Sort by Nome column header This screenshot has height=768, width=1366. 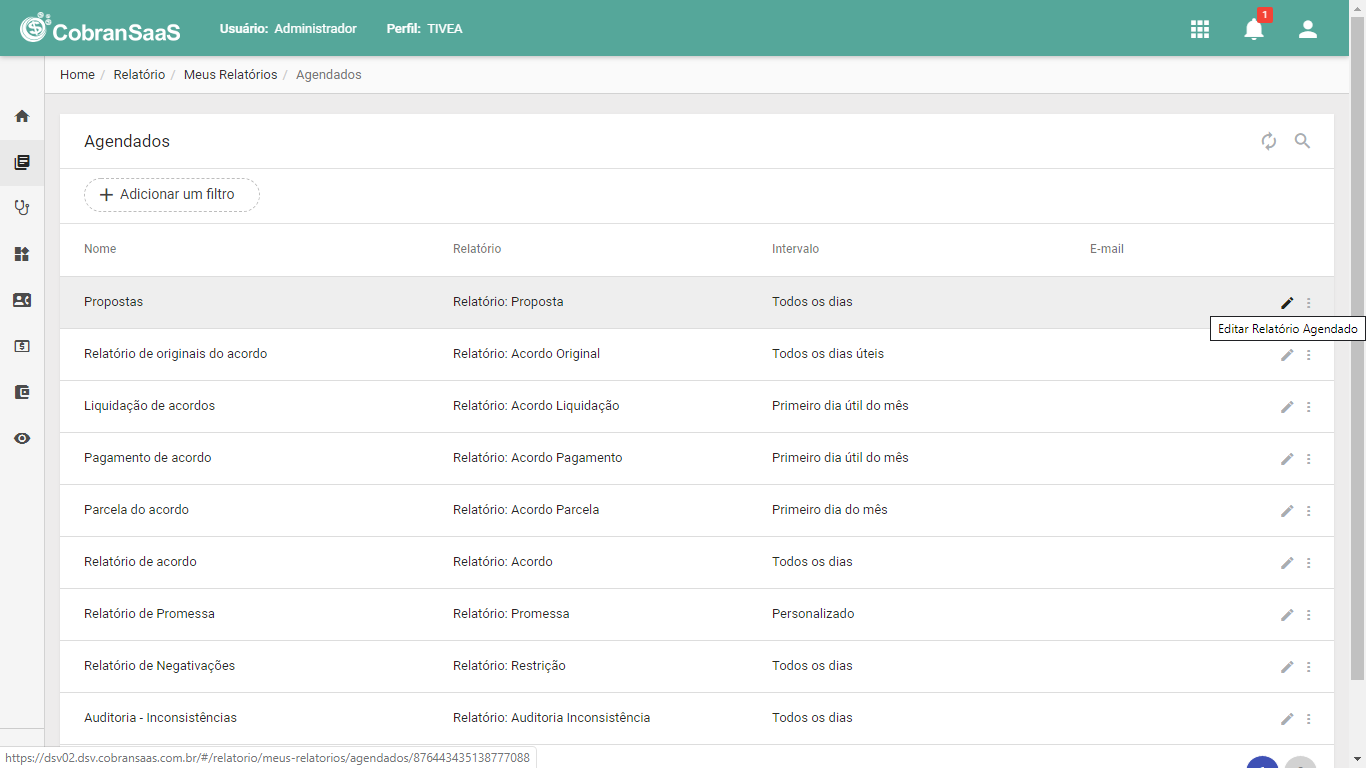pyautogui.click(x=100, y=249)
